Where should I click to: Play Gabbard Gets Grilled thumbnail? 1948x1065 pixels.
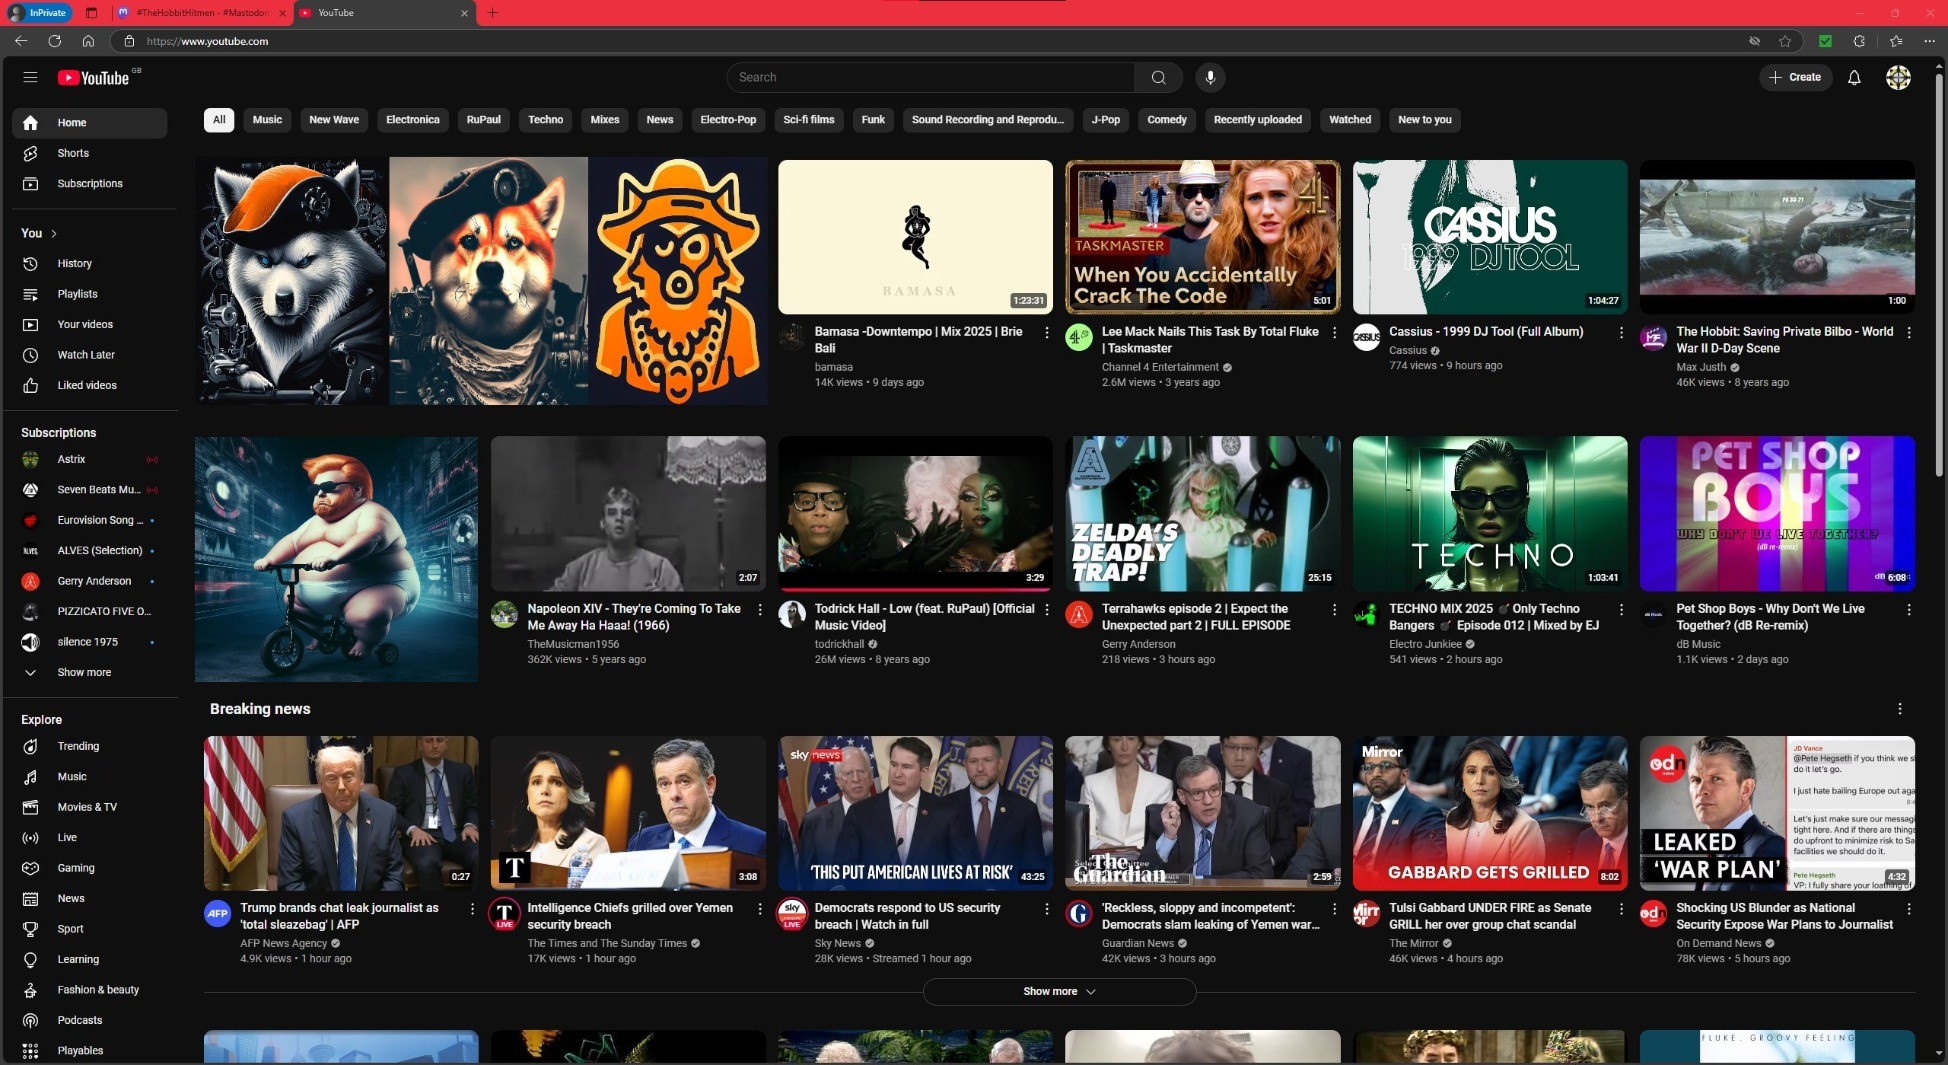pyautogui.click(x=1490, y=813)
